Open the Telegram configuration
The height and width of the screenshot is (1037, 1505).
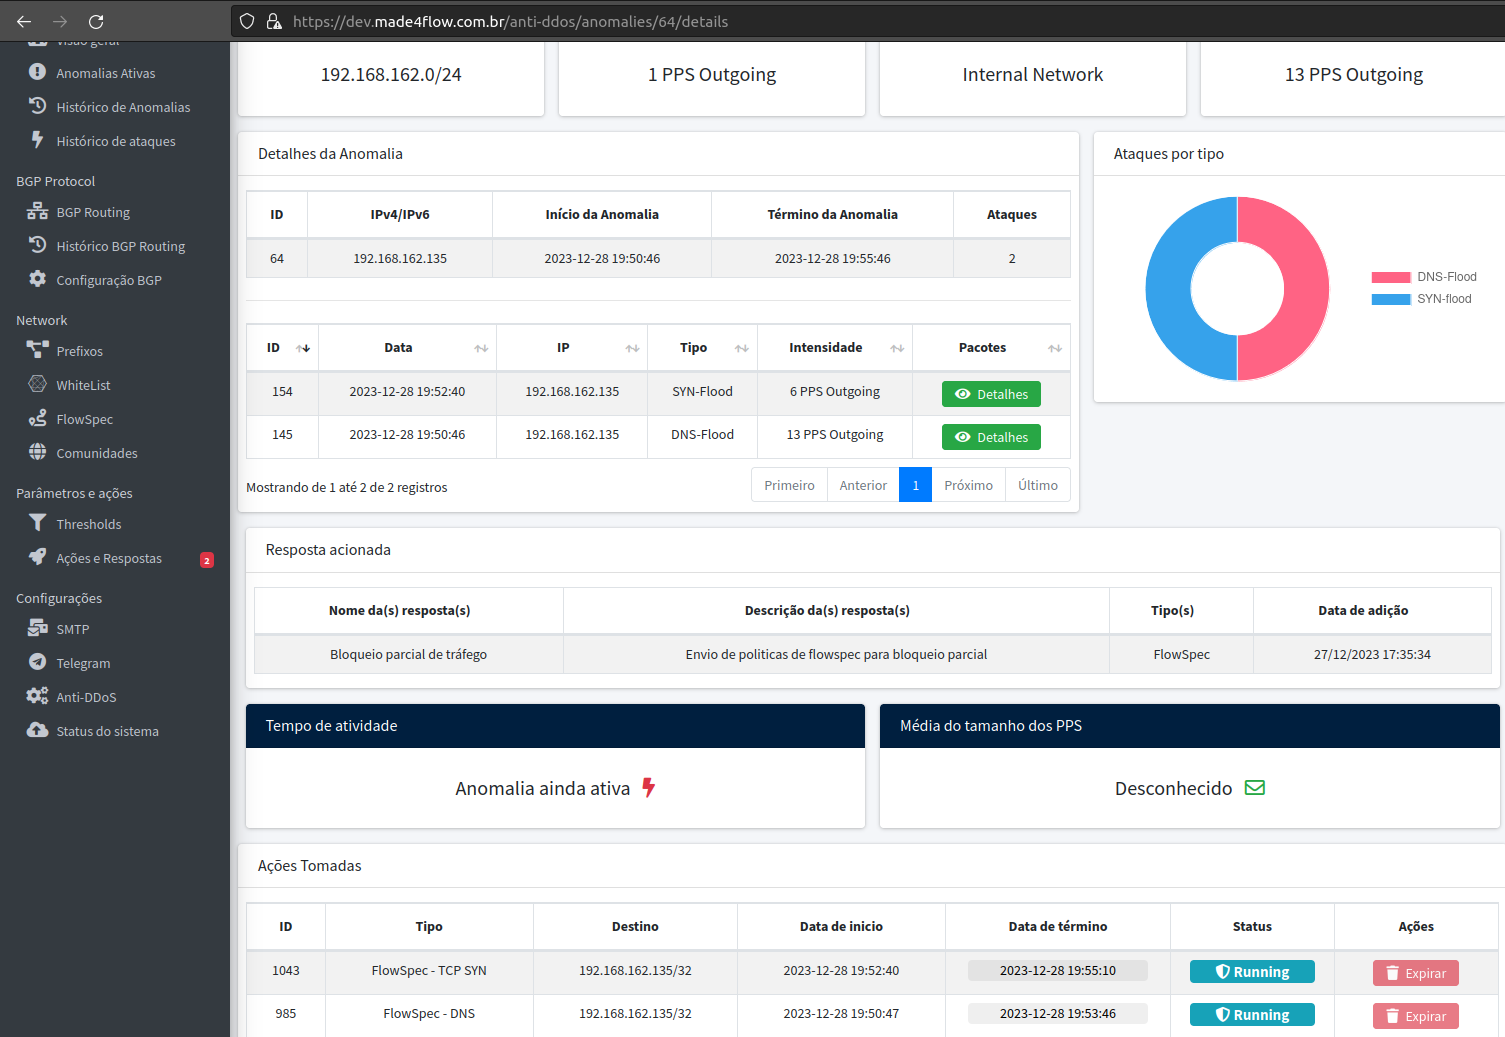(83, 663)
